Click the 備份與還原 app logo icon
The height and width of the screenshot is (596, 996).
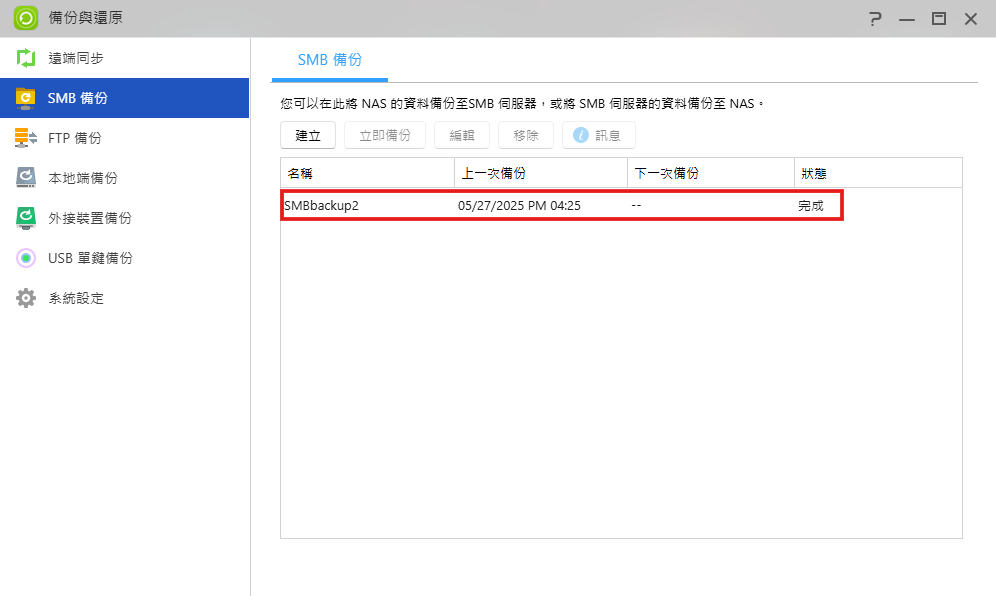pyautogui.click(x=25, y=18)
